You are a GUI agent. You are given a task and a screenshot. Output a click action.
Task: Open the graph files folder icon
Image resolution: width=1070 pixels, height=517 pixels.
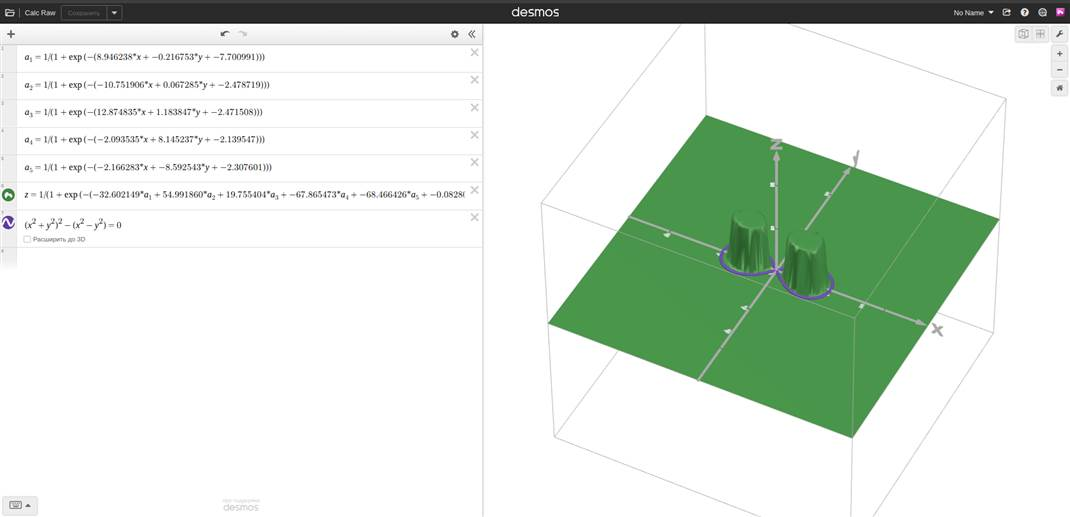click(x=10, y=12)
